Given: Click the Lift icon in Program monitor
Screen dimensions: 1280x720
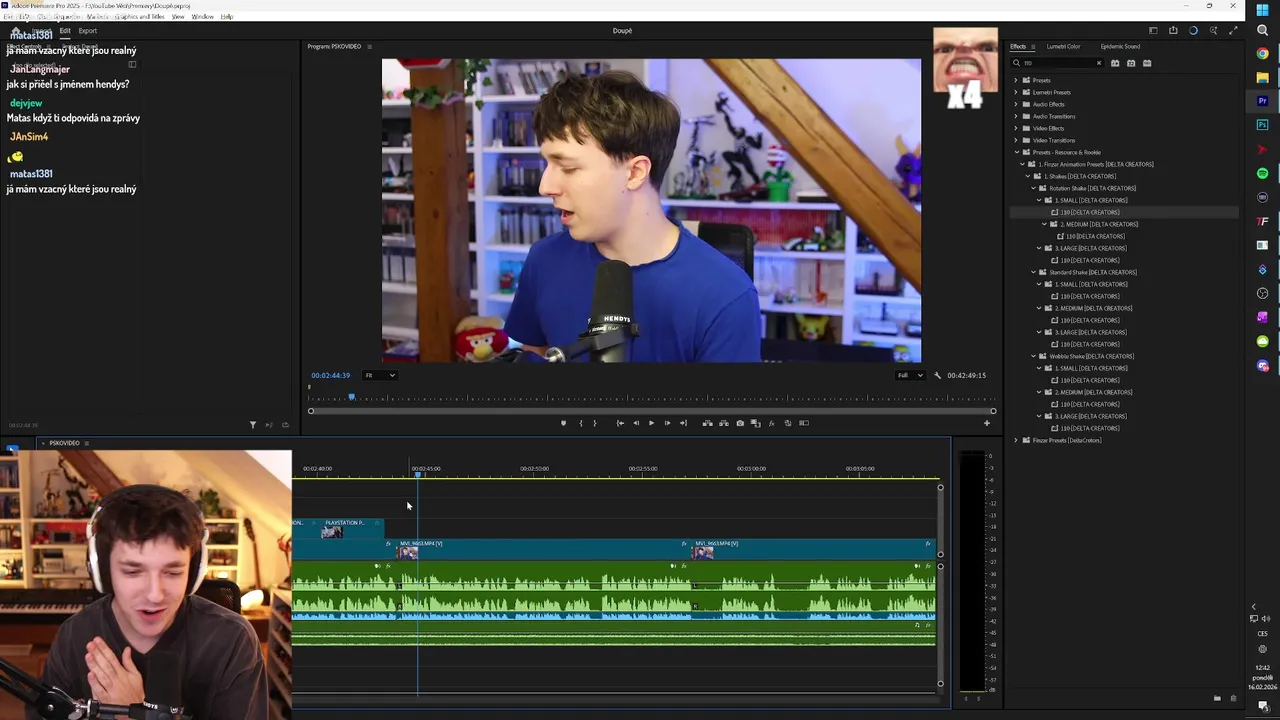Looking at the screenshot, I should click(707, 423).
